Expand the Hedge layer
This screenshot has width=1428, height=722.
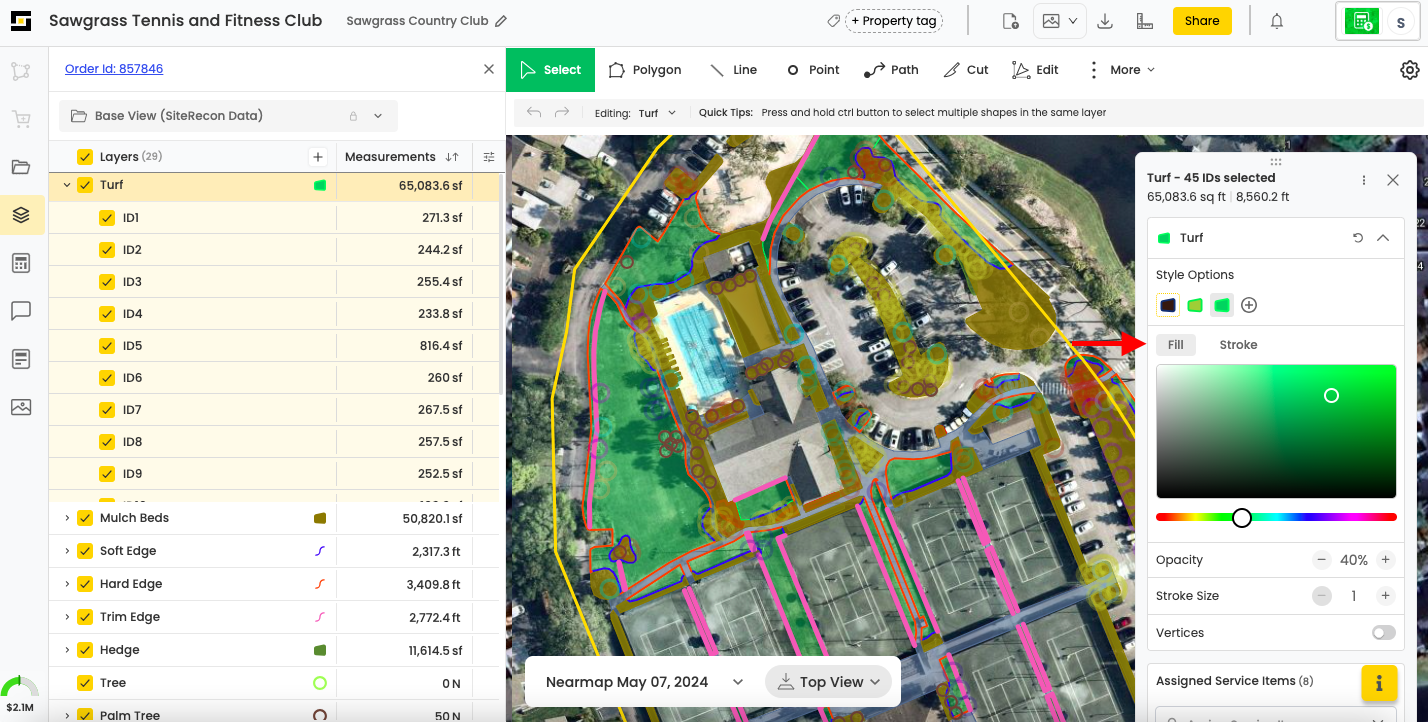67,650
